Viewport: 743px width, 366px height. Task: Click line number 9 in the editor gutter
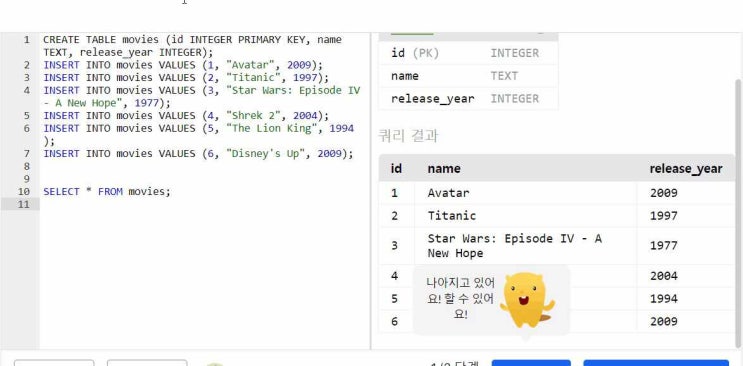[x=27, y=179]
